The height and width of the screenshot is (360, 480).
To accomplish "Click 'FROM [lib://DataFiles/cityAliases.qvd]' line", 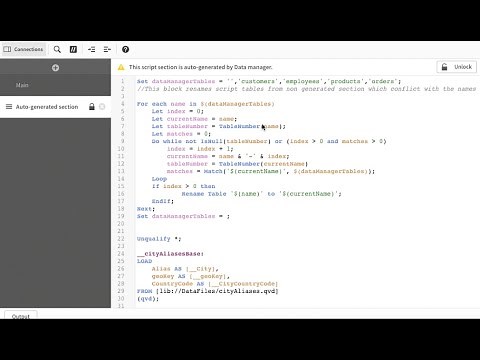I will coord(207,291).
